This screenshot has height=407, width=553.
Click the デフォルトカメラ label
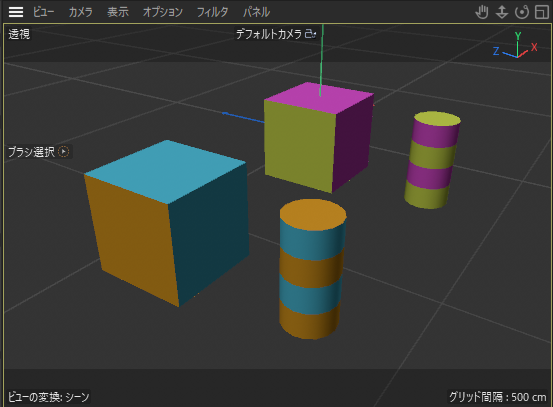tap(269, 34)
